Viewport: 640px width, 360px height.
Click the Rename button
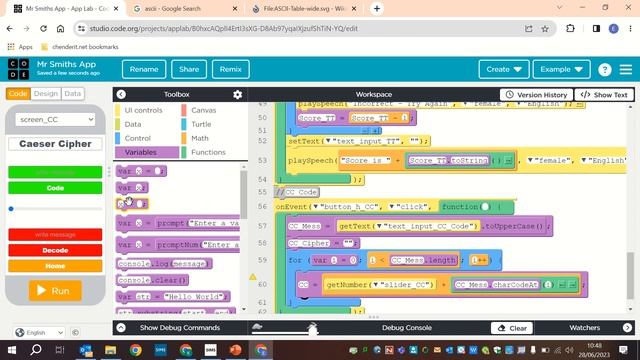pos(144,69)
